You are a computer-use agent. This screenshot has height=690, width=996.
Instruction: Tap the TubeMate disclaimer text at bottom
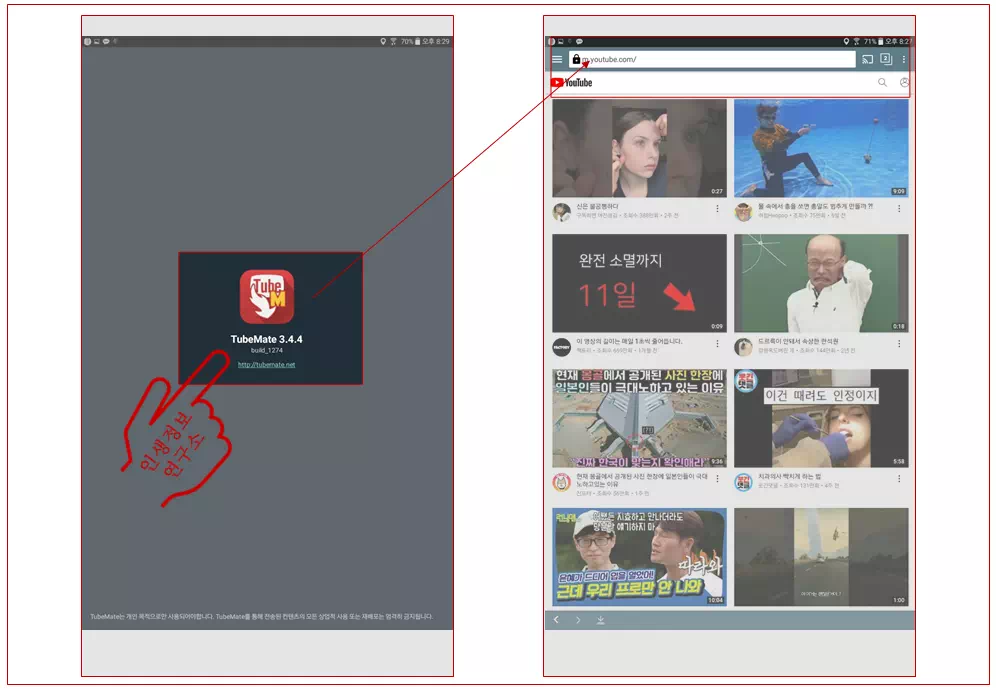262,616
